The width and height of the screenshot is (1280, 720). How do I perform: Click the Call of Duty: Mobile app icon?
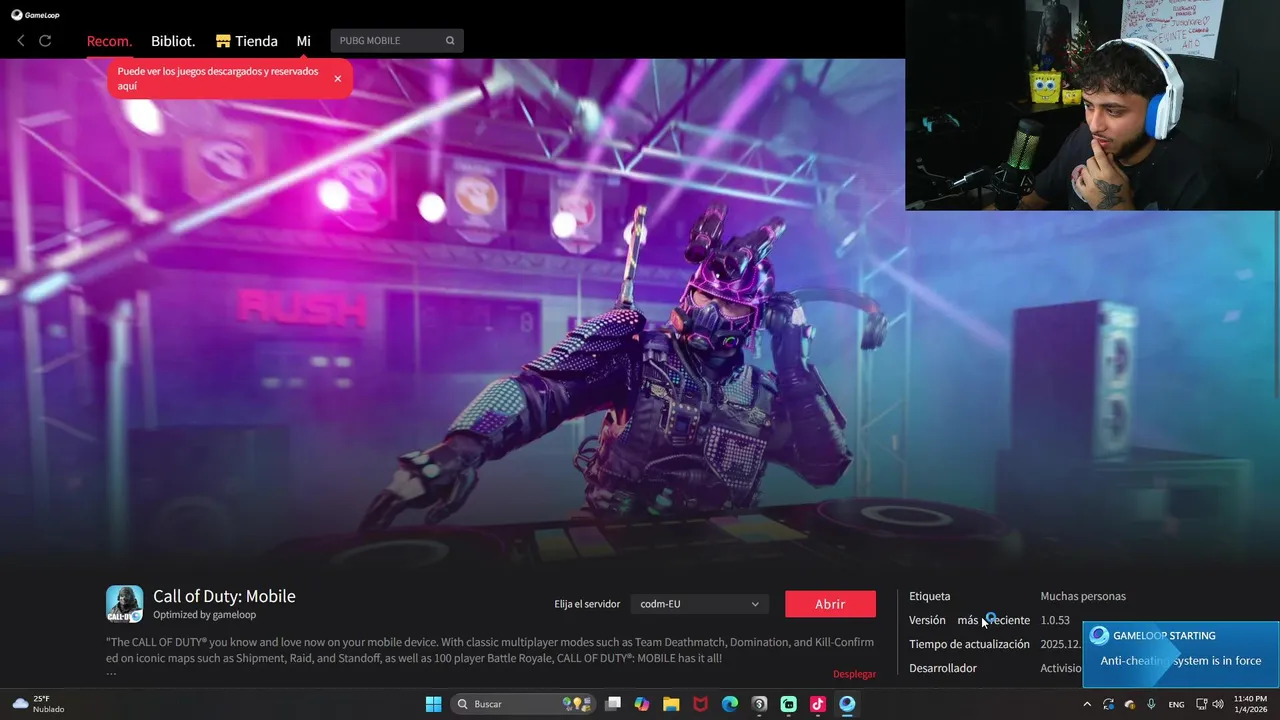[x=125, y=604]
